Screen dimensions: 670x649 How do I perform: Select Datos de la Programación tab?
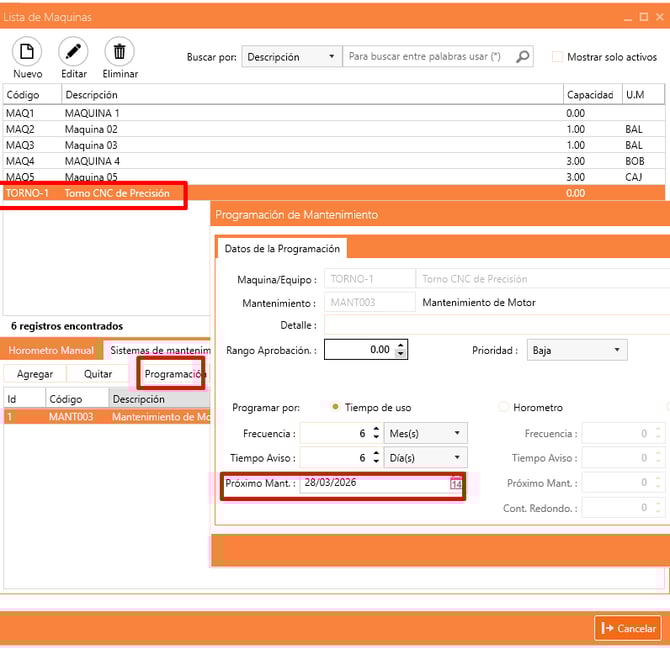tap(281, 249)
